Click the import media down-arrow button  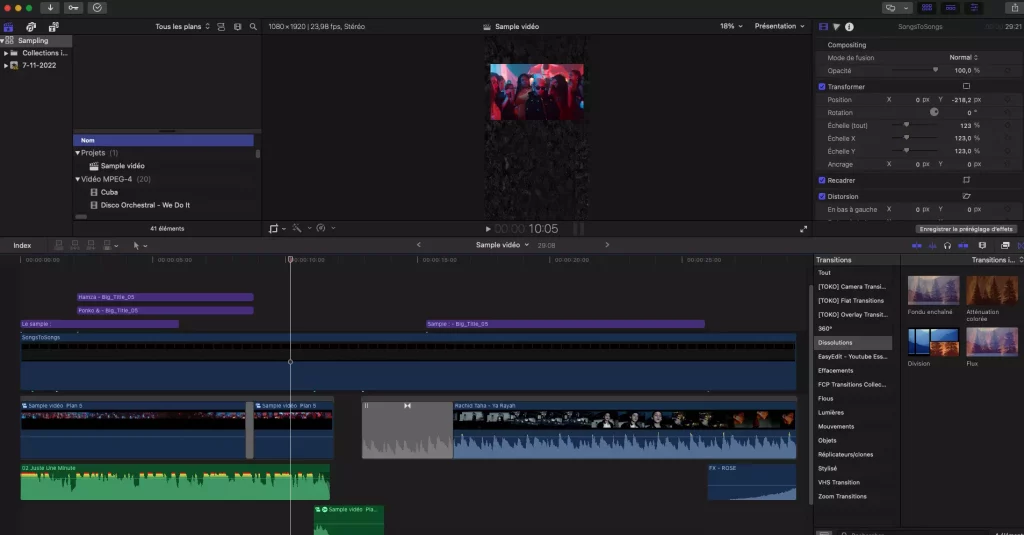[x=49, y=7]
